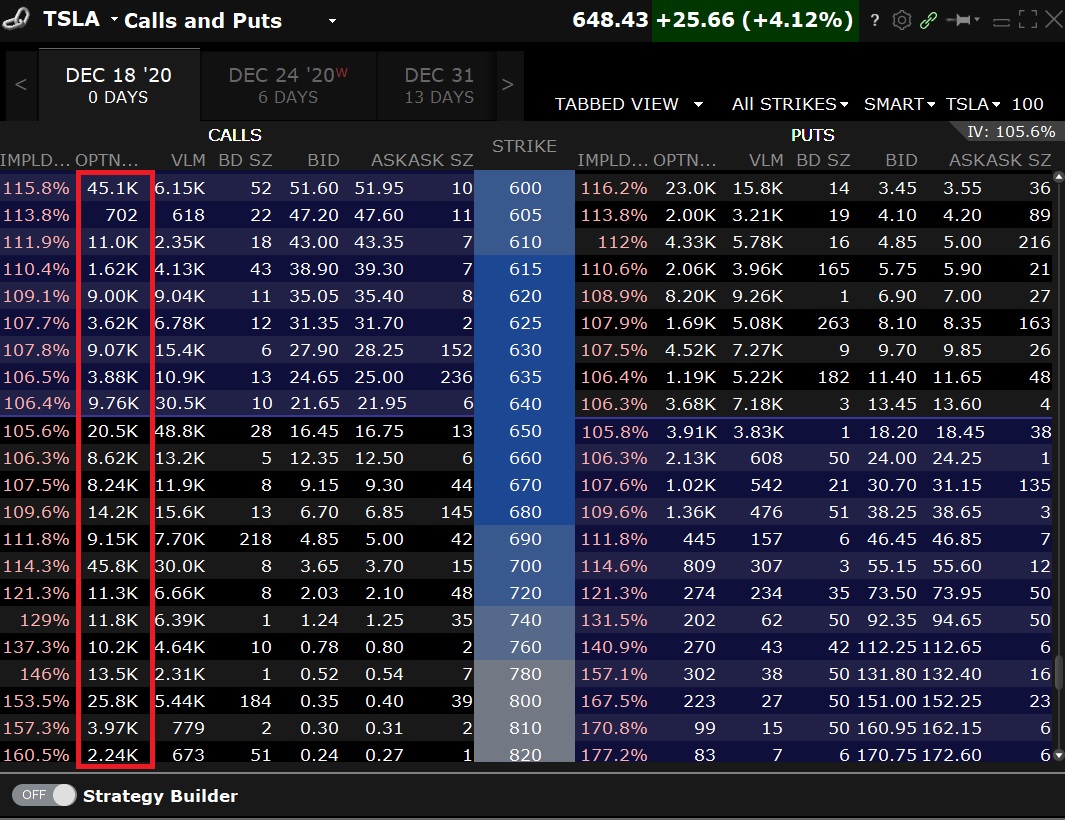
Task: Select the 650 strike cell
Action: 524,430
